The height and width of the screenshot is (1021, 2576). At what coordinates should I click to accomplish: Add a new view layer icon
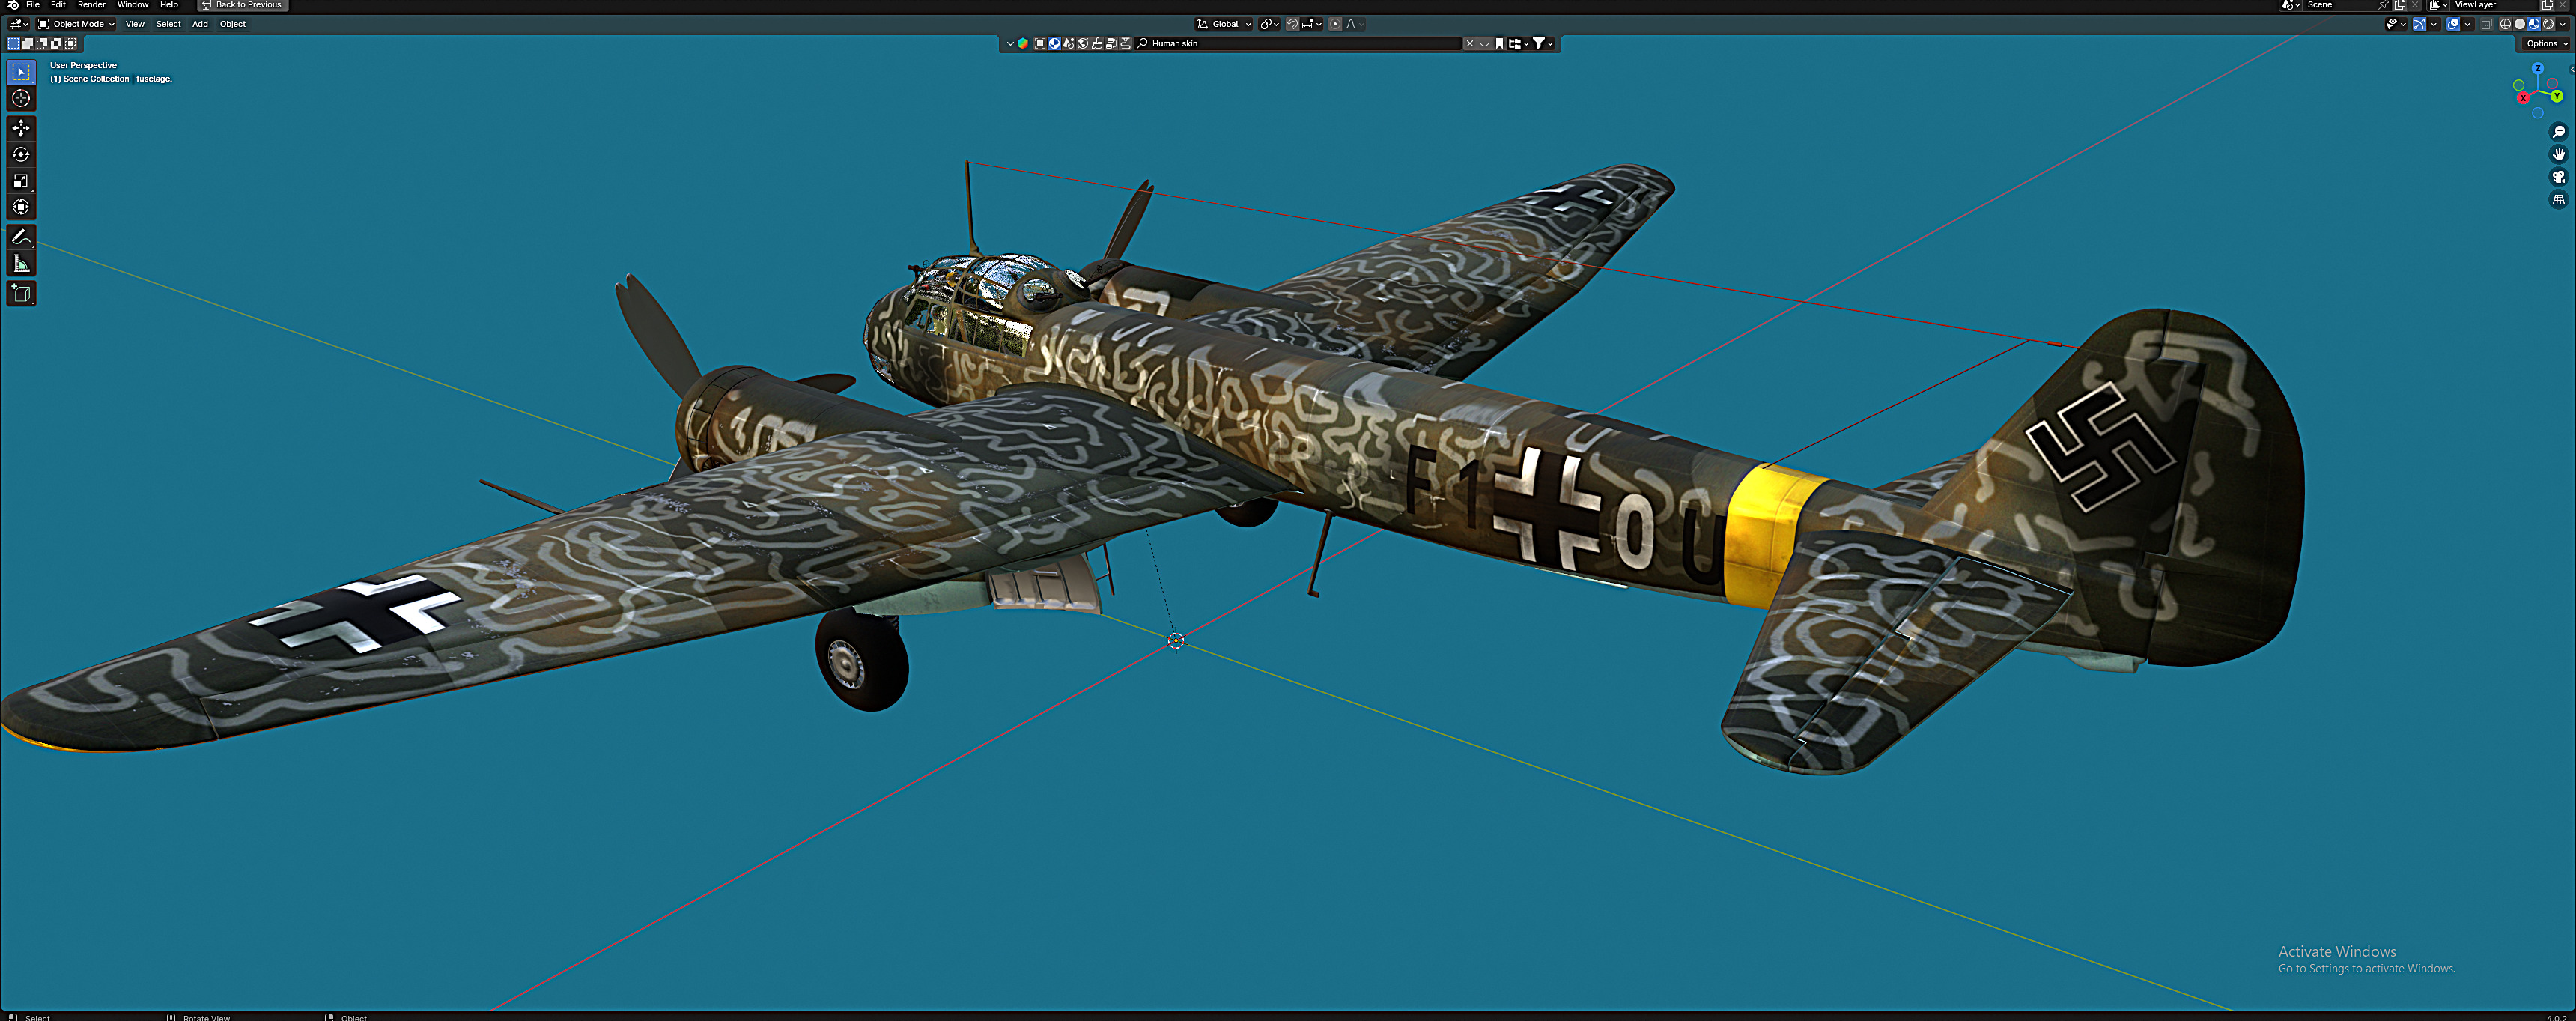[2547, 5]
